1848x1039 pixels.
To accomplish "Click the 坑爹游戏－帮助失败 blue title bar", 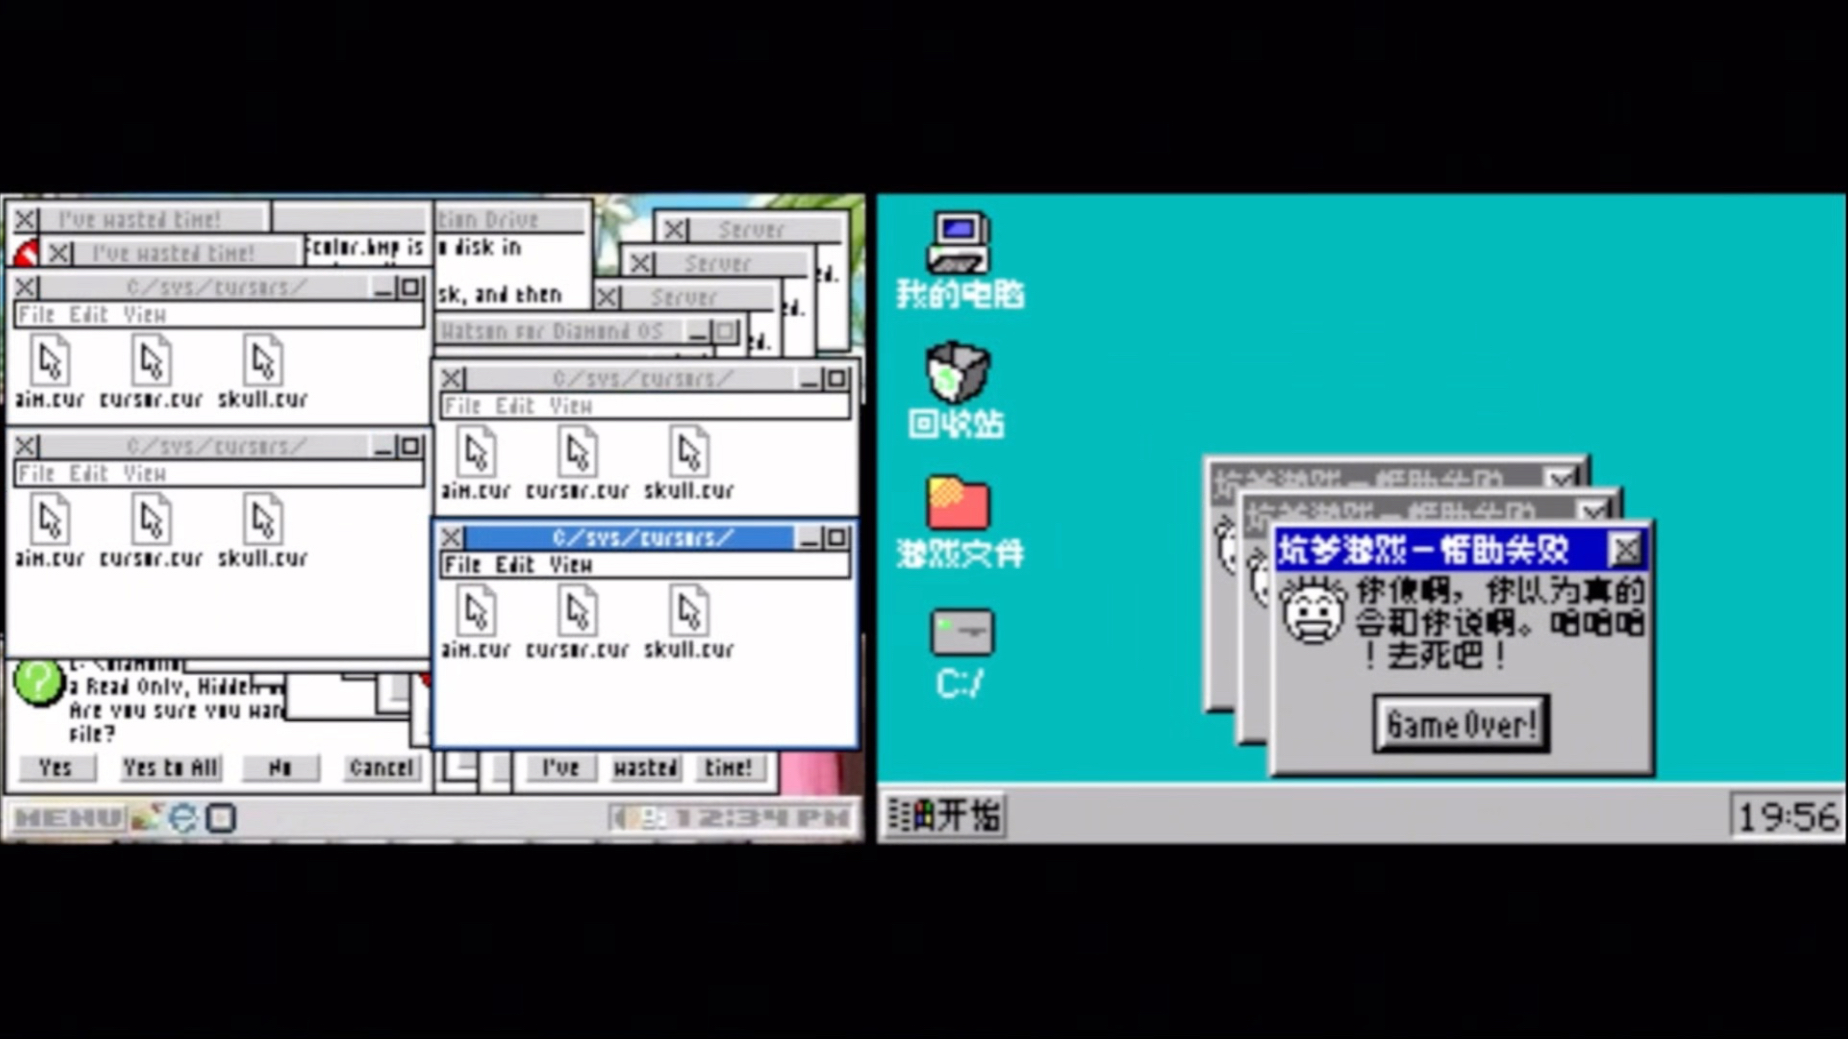I will tap(1440, 549).
